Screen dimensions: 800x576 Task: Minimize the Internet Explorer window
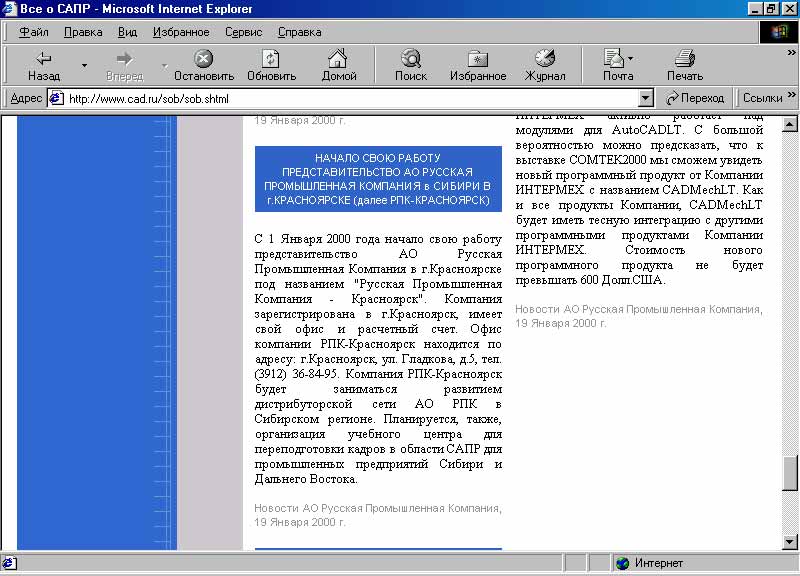point(756,9)
